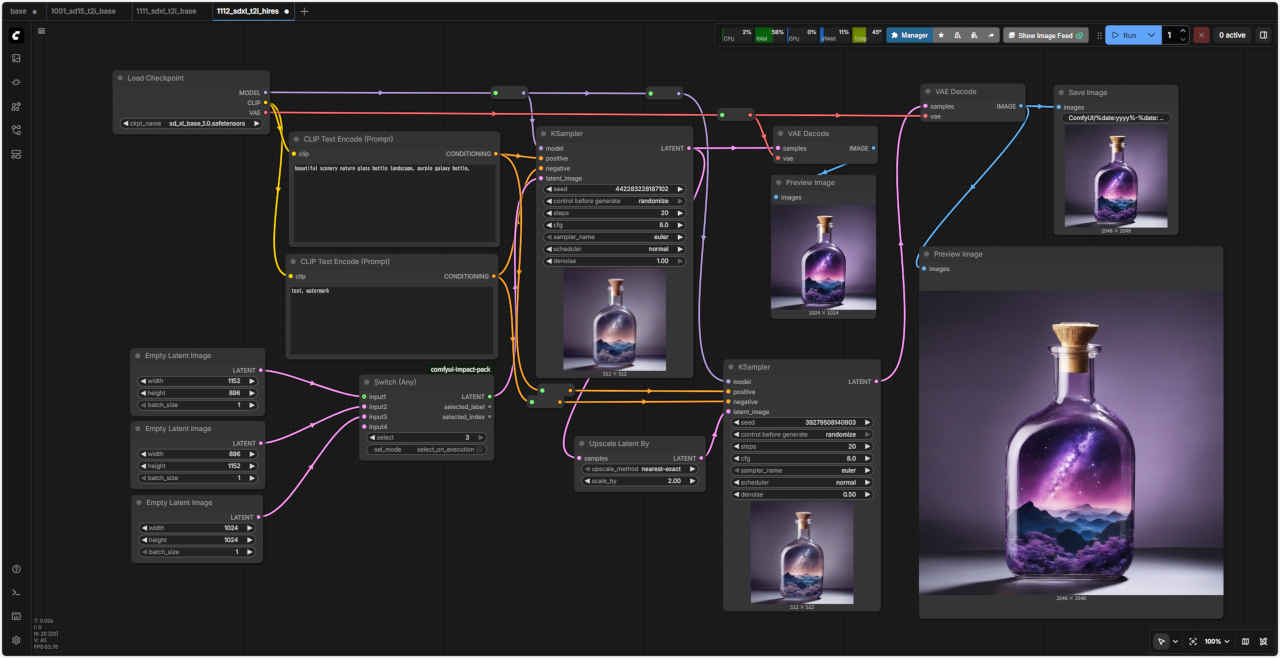Viewport: 1280px width, 658px height.
Task: Switch to the 1111_sdxl_t2i_base tab
Action: coord(165,11)
